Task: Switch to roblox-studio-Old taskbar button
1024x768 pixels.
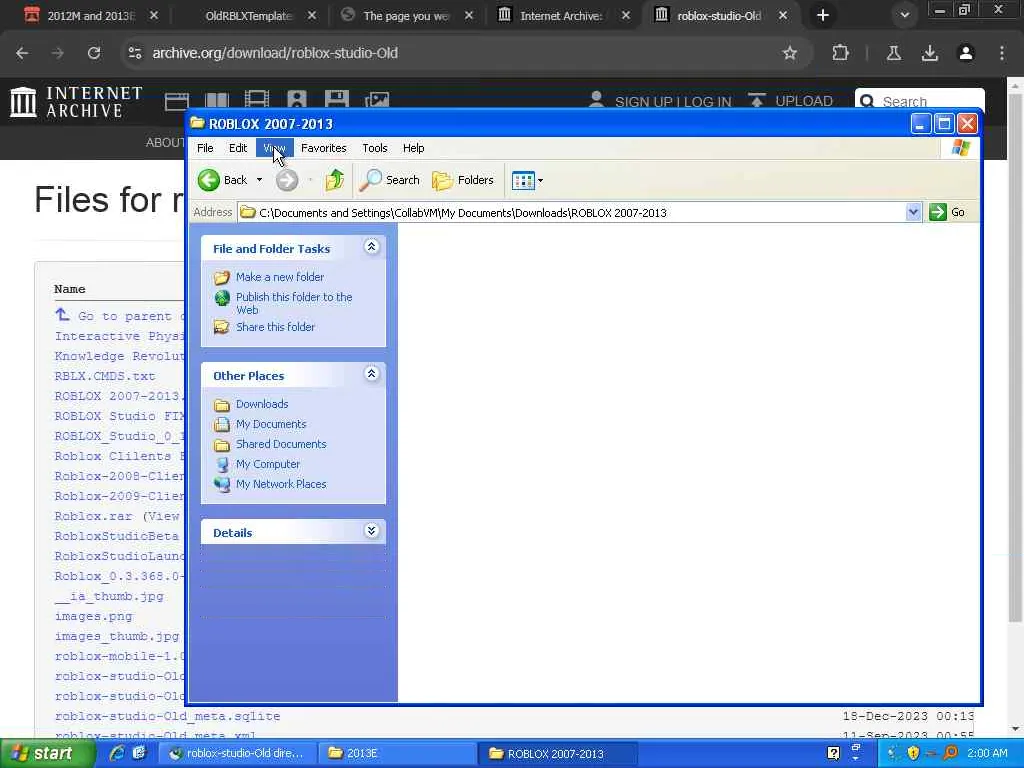Action: [x=238, y=754]
